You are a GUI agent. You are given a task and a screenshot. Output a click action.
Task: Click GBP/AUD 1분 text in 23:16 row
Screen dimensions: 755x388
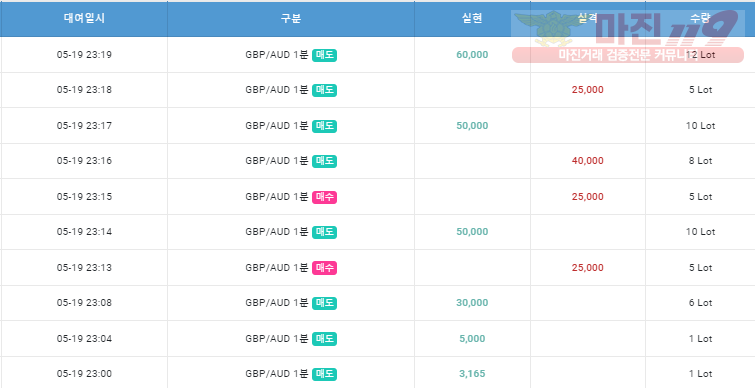point(276,161)
